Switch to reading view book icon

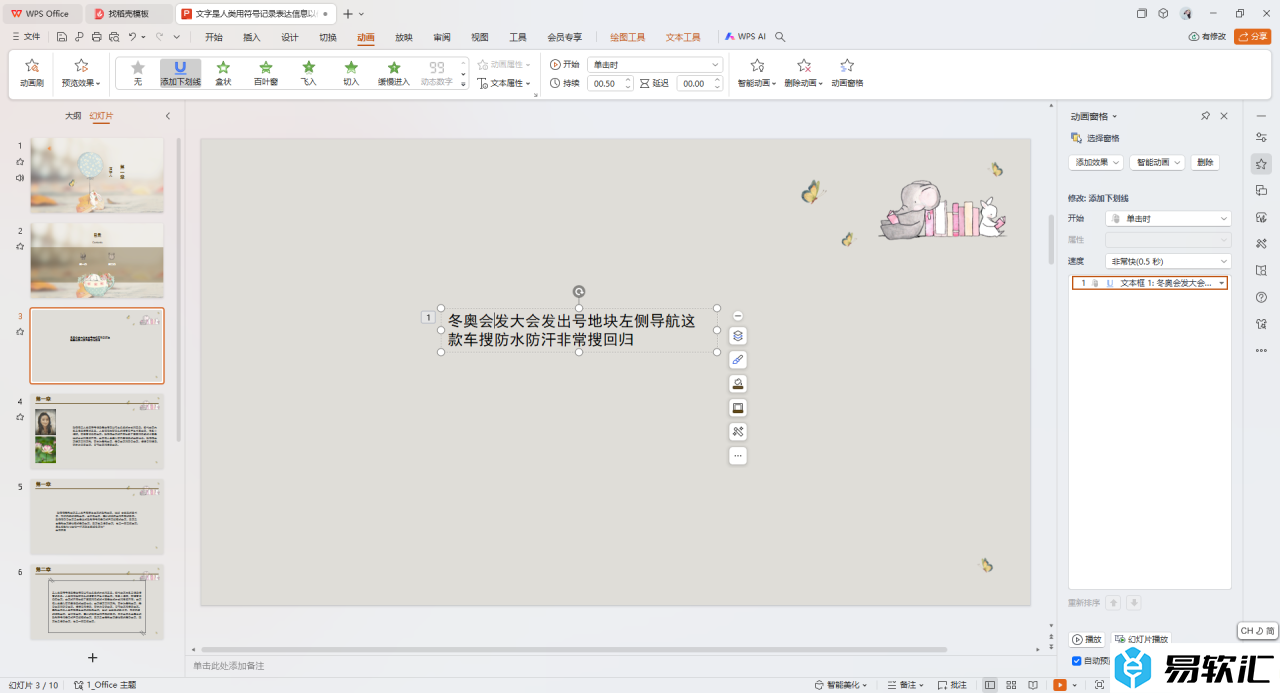click(x=1031, y=685)
